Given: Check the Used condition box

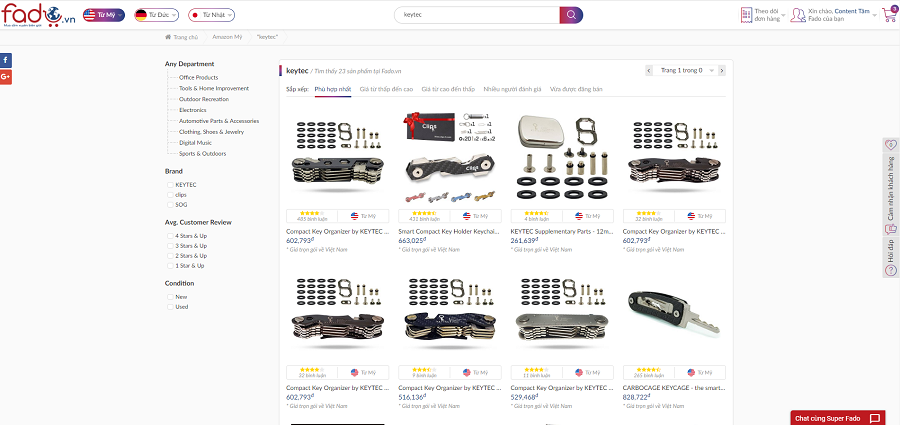Looking at the screenshot, I should pyautogui.click(x=170, y=307).
